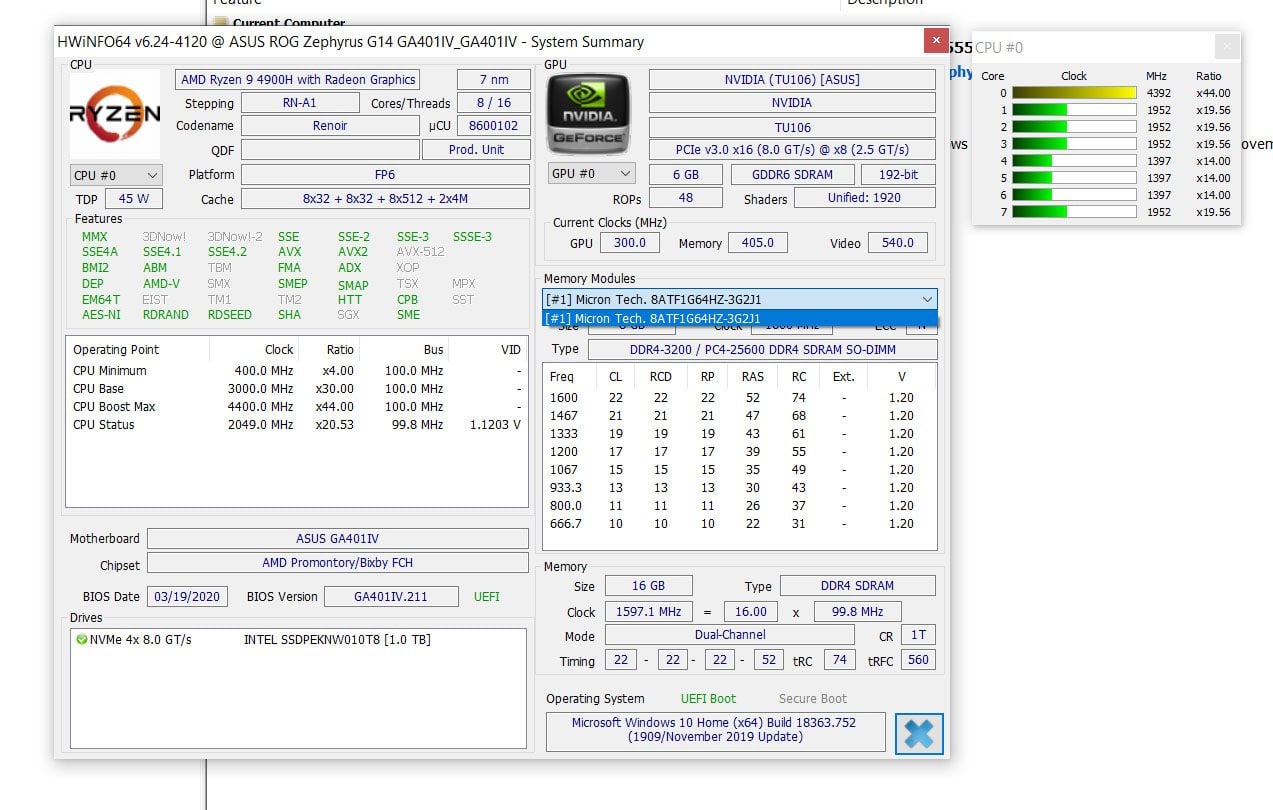
Task: Click the CPU Boost Max operating point row
Action: click(x=296, y=407)
